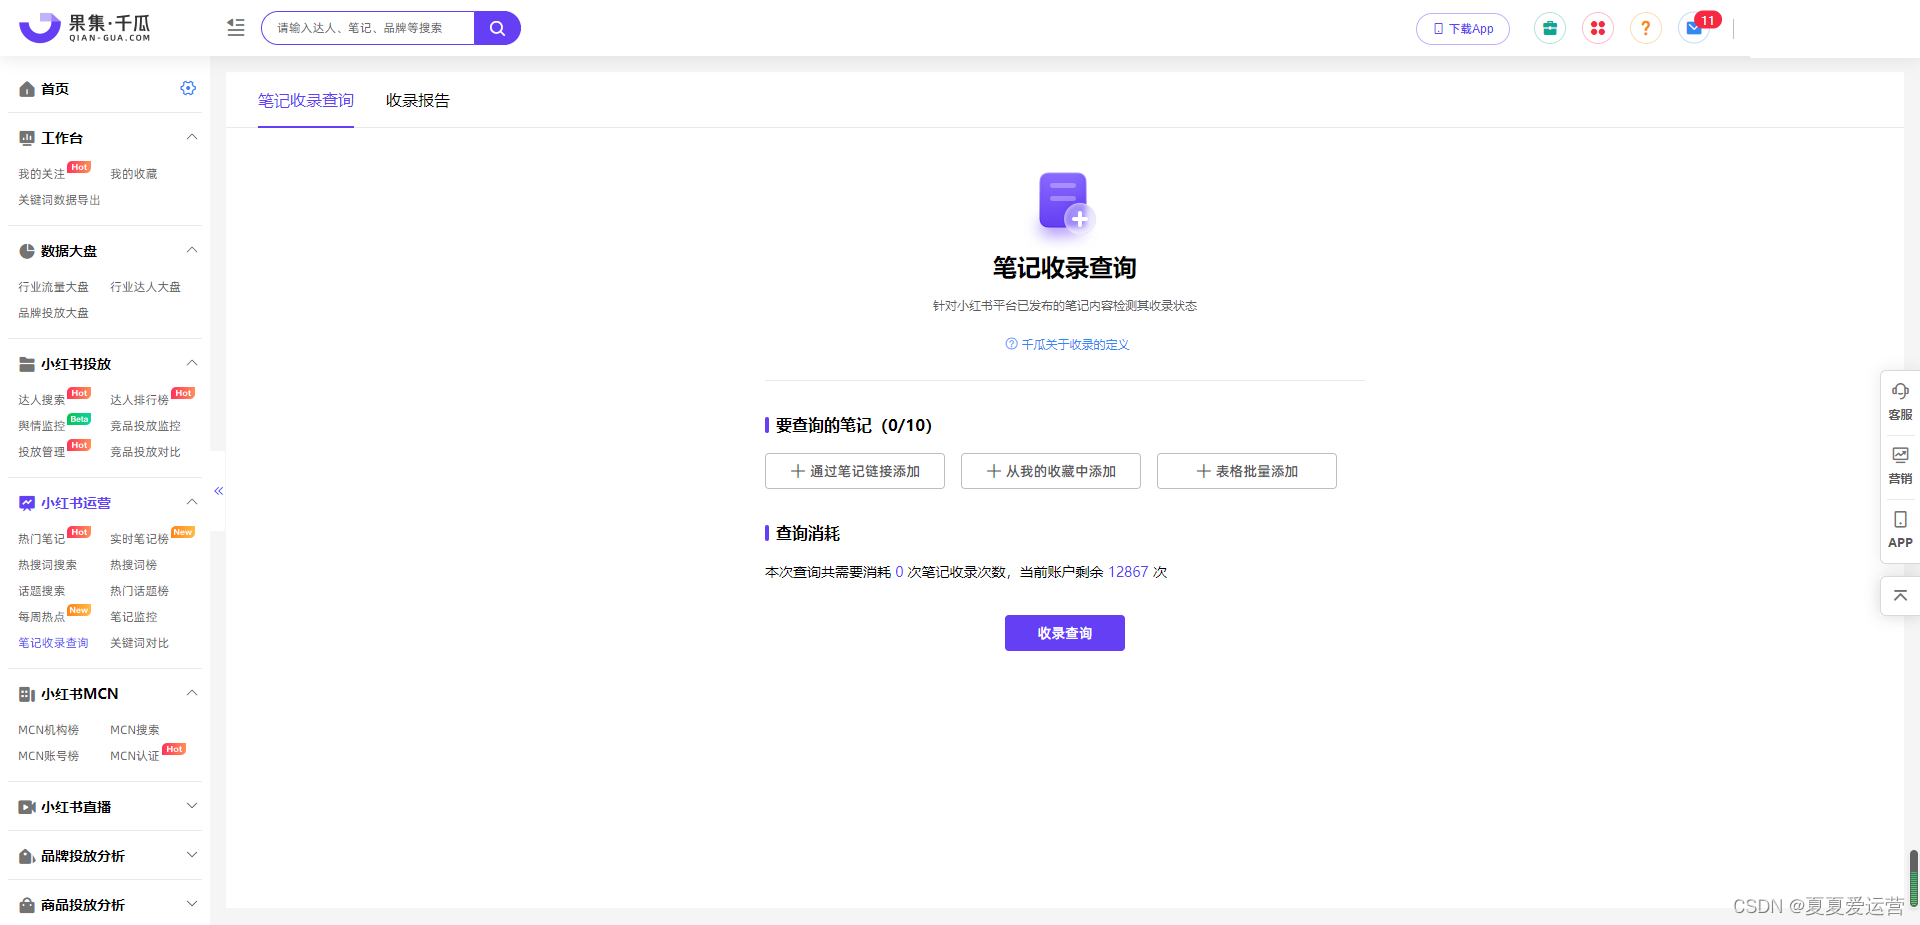The height and width of the screenshot is (925, 1920).
Task: Toggle the sidebar menu fold icon
Action: [236, 28]
